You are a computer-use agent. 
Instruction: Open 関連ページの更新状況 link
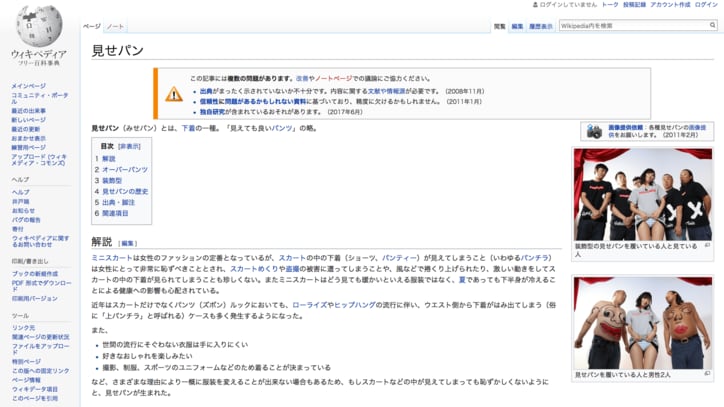point(41,337)
